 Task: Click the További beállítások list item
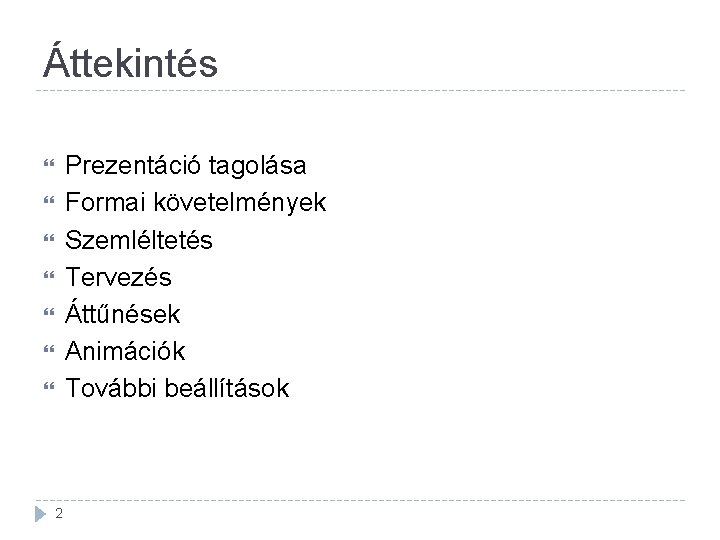pos(177,388)
